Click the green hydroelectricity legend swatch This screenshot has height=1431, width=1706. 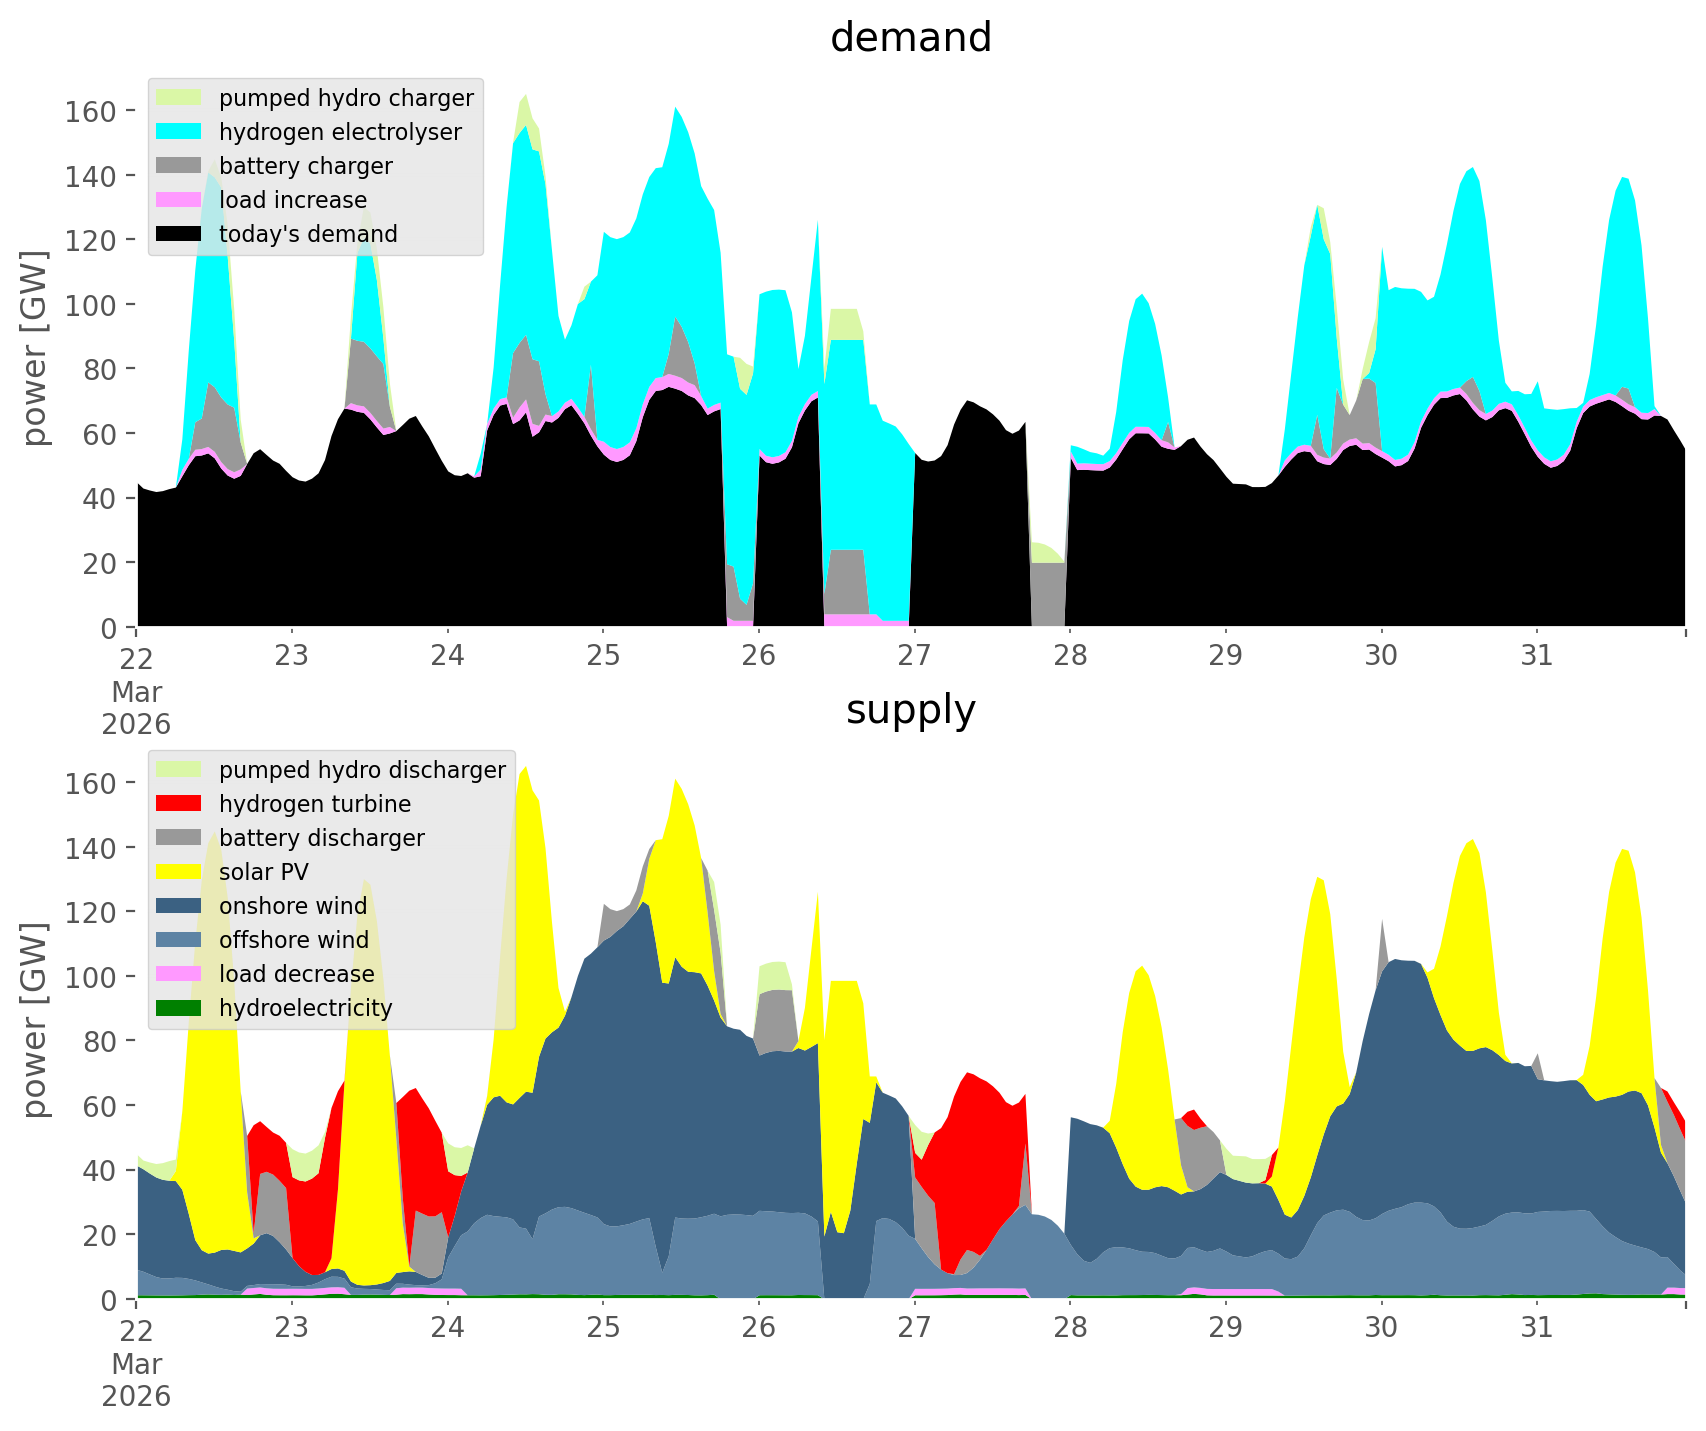[x=180, y=1008]
